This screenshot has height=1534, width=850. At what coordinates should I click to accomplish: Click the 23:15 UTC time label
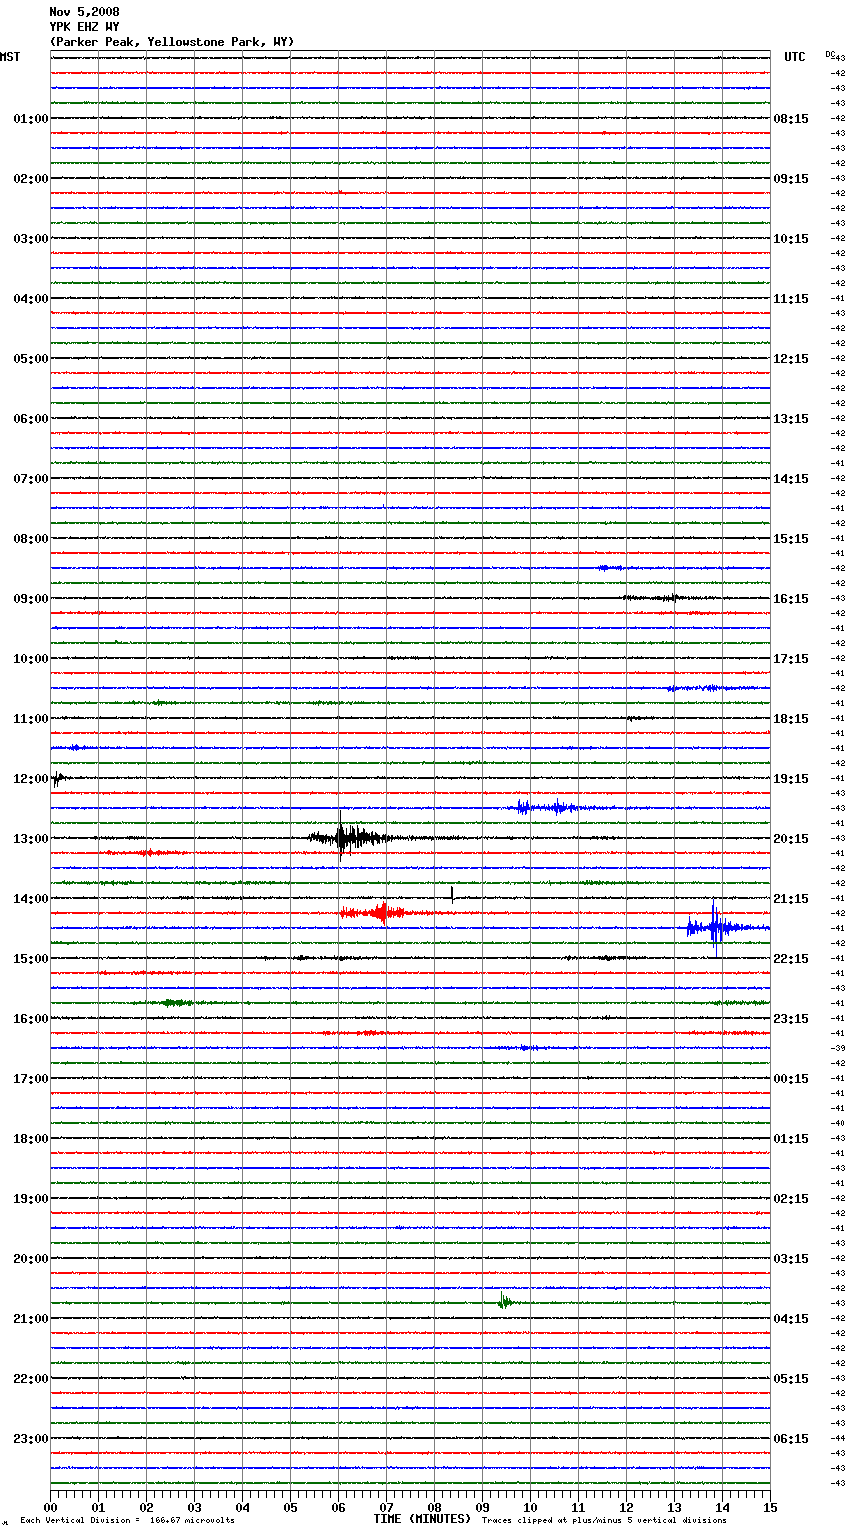coord(791,1019)
